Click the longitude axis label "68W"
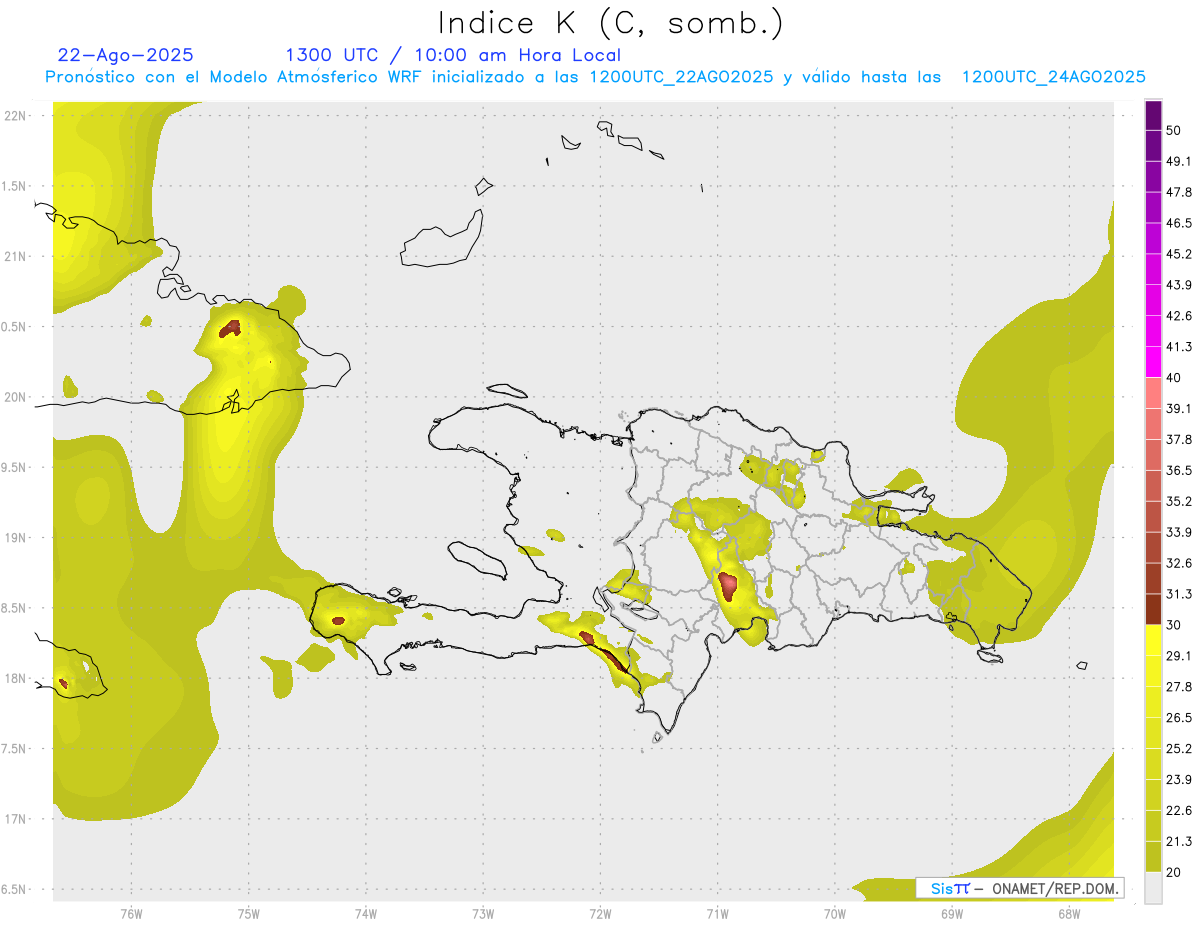 [x=1069, y=912]
